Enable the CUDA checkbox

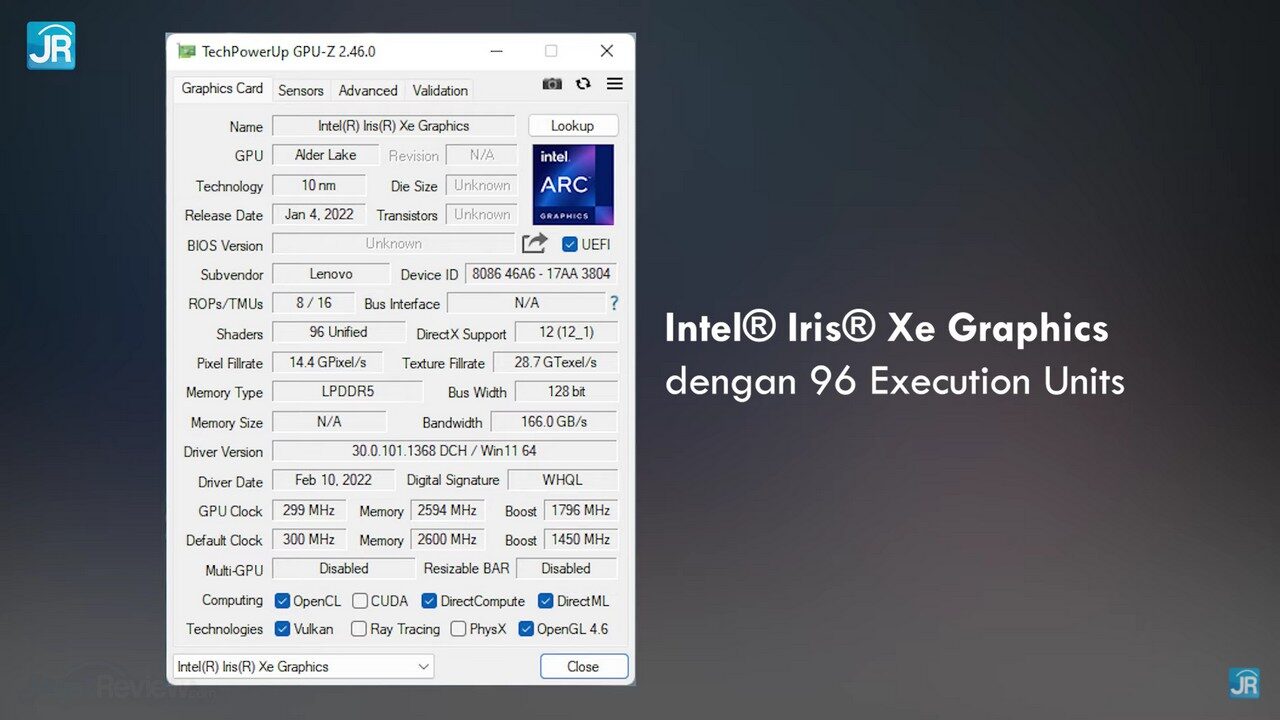(360, 601)
